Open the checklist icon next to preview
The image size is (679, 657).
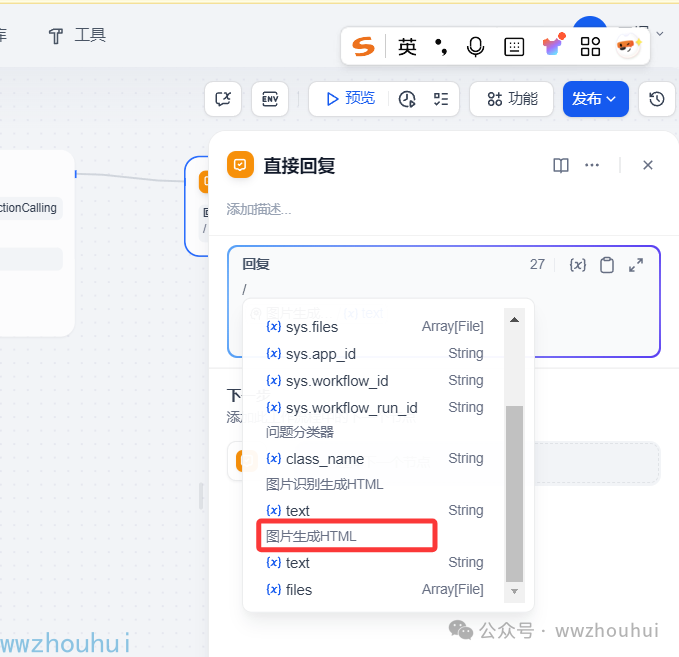click(x=441, y=99)
